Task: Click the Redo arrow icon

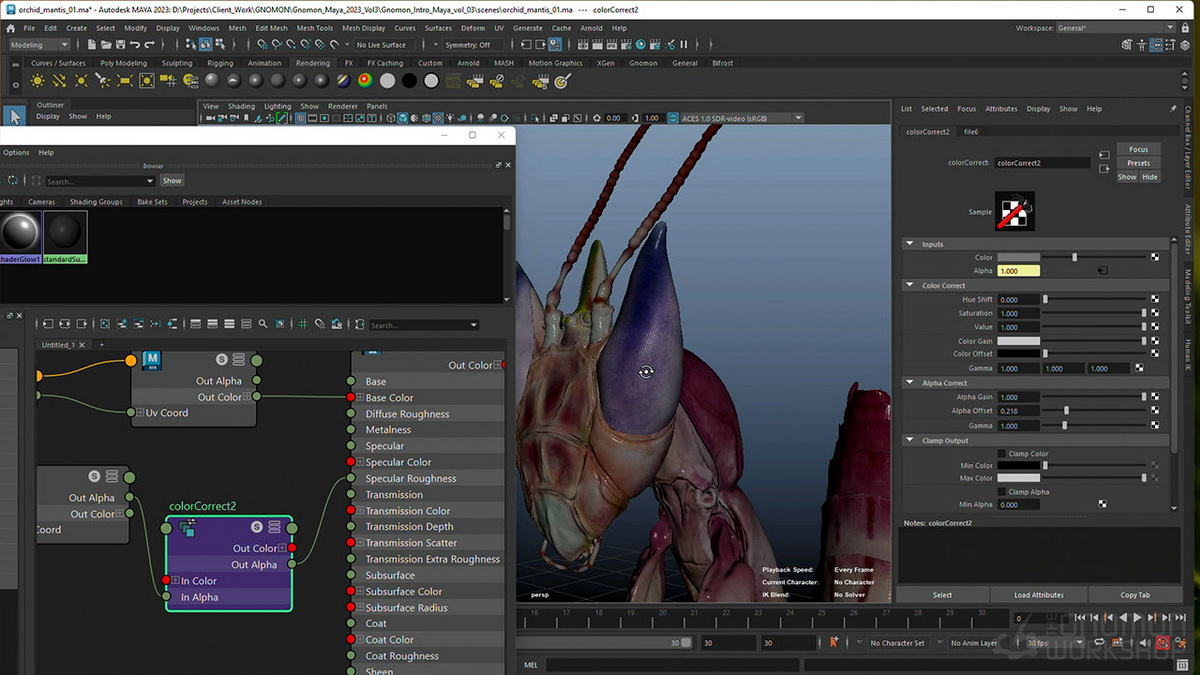Action: tap(150, 45)
